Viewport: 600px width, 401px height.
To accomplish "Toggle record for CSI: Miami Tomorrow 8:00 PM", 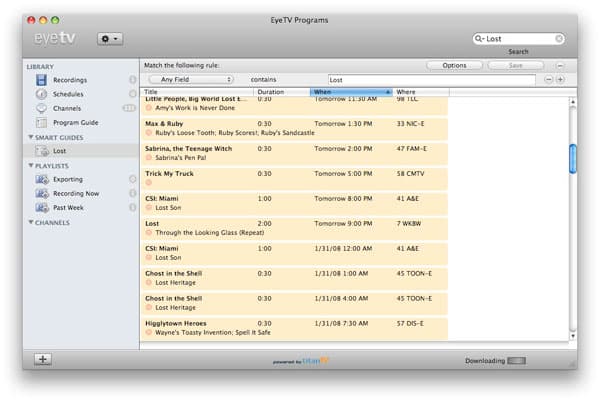I will pos(148,208).
